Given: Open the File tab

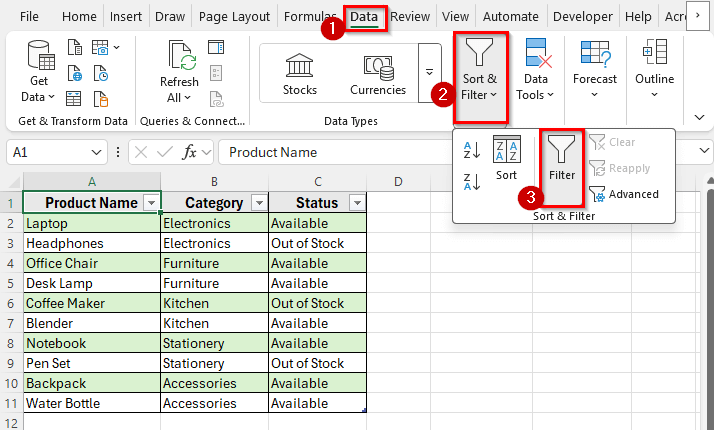Looking at the screenshot, I should [x=29, y=17].
